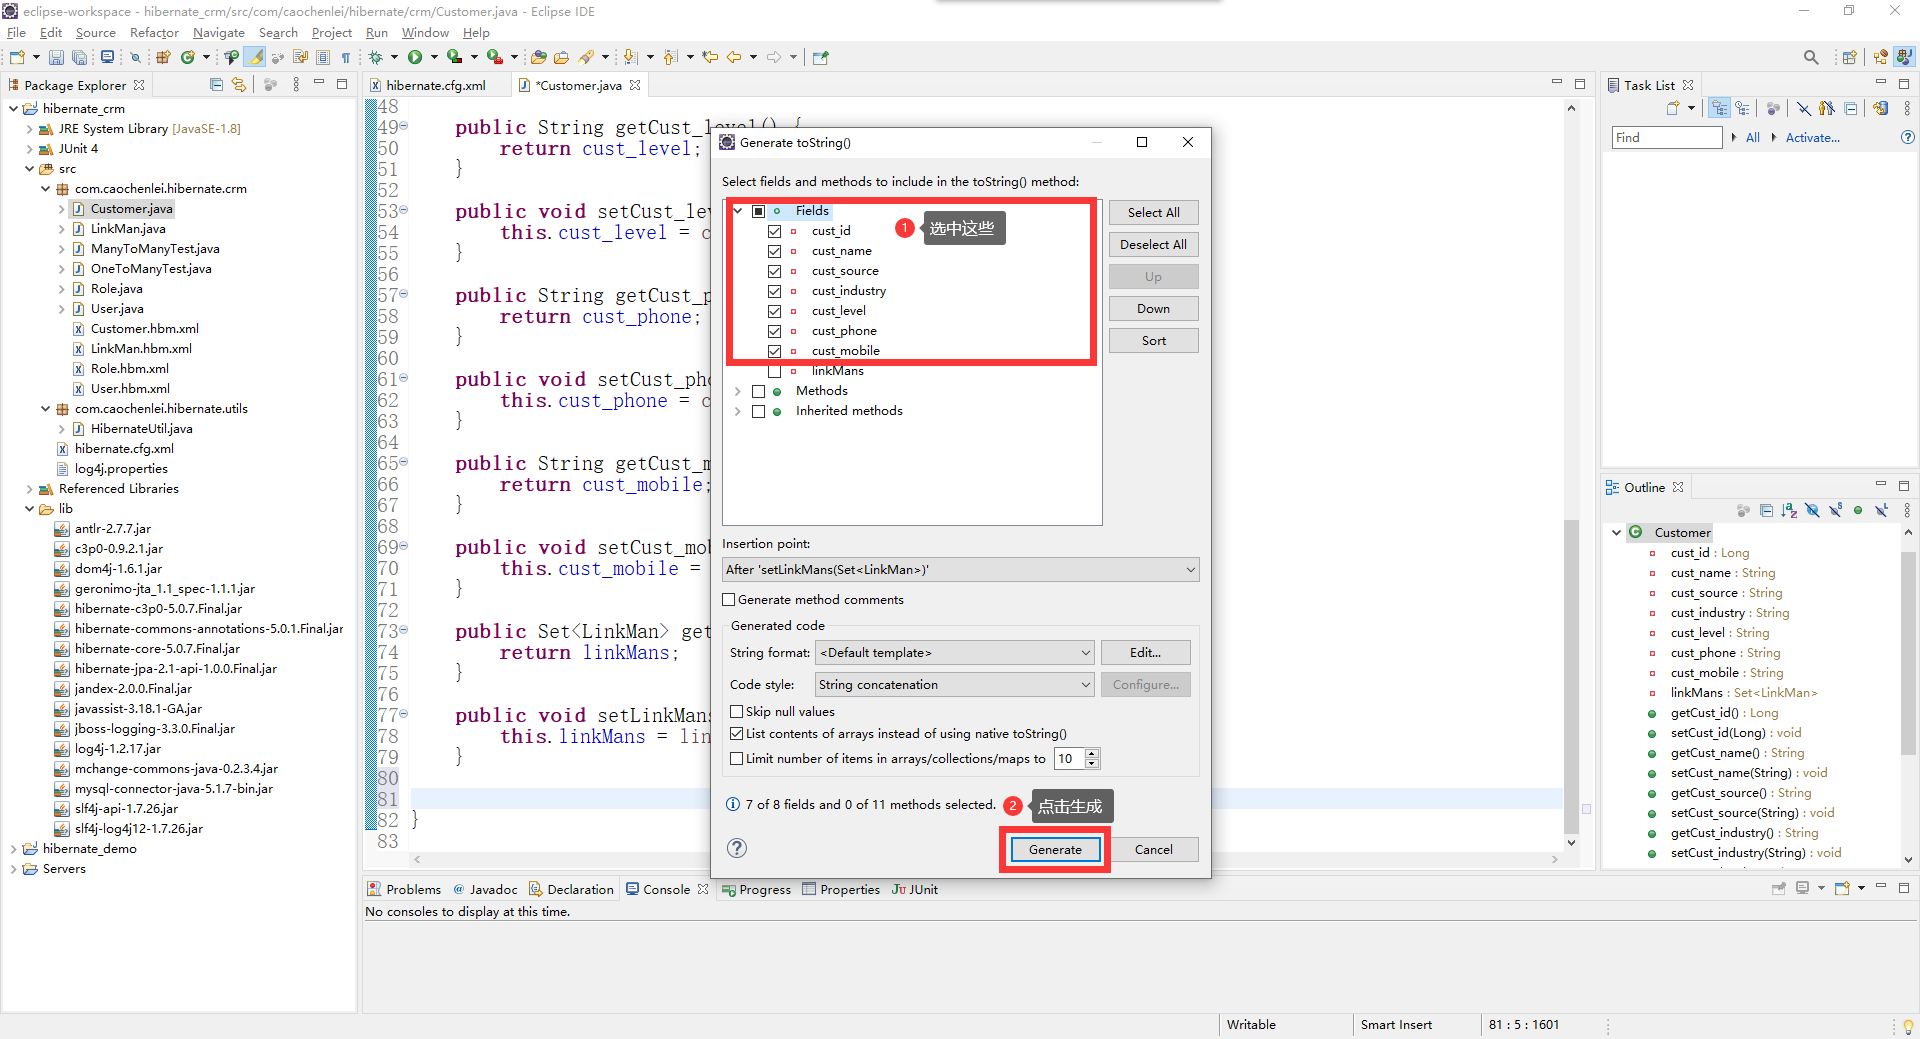The height and width of the screenshot is (1039, 1920).
Task: Click the Find field in Task List
Action: pyautogui.click(x=1665, y=137)
